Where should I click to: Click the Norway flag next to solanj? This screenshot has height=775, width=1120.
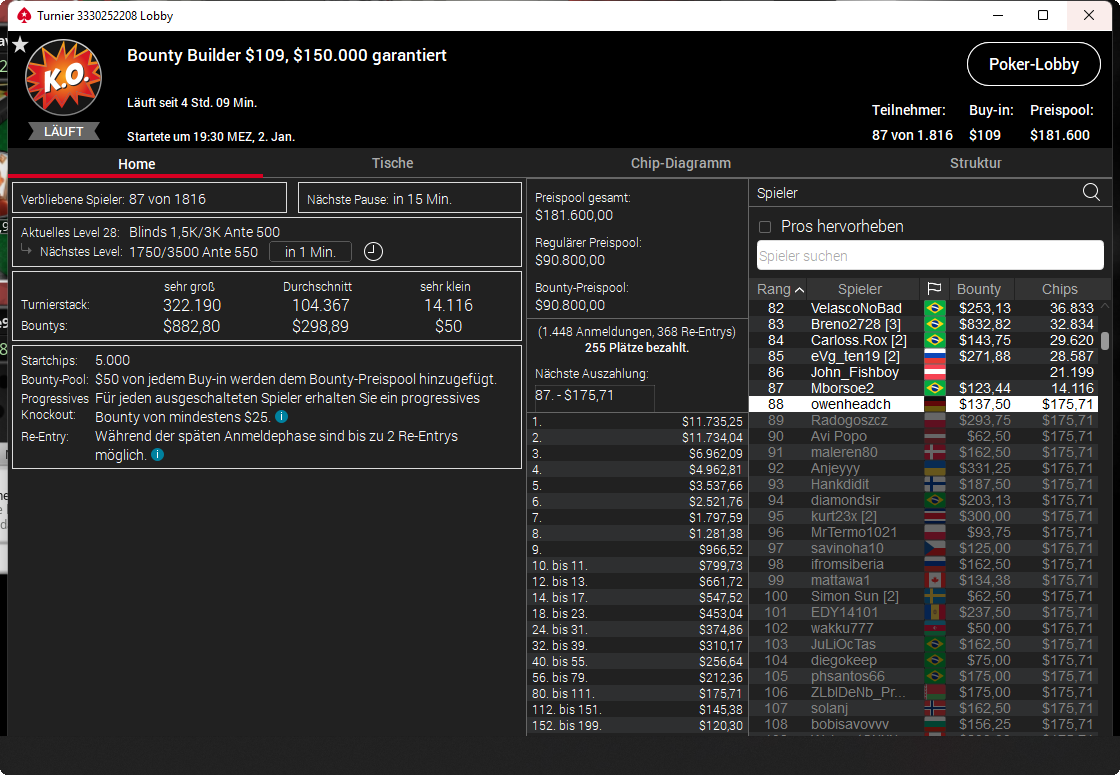click(935, 708)
